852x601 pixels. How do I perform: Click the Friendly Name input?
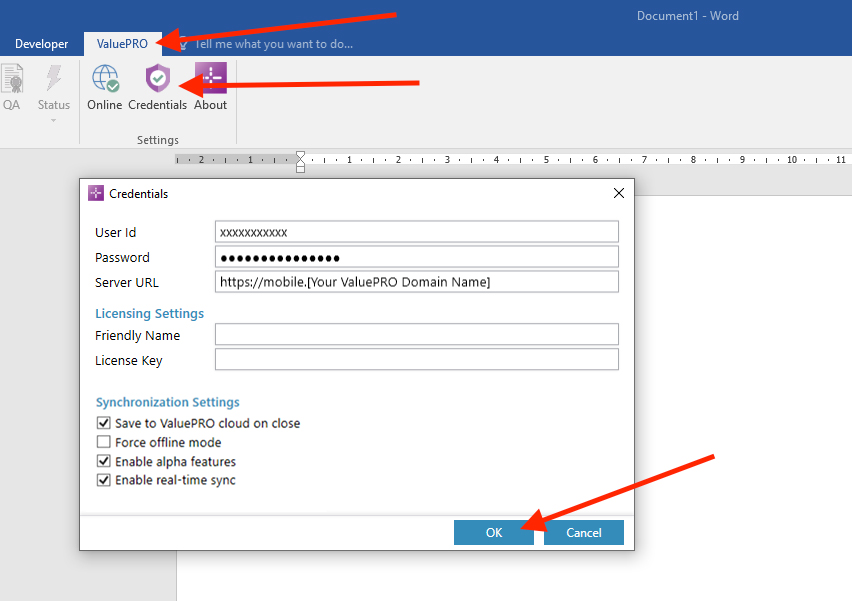(x=417, y=334)
